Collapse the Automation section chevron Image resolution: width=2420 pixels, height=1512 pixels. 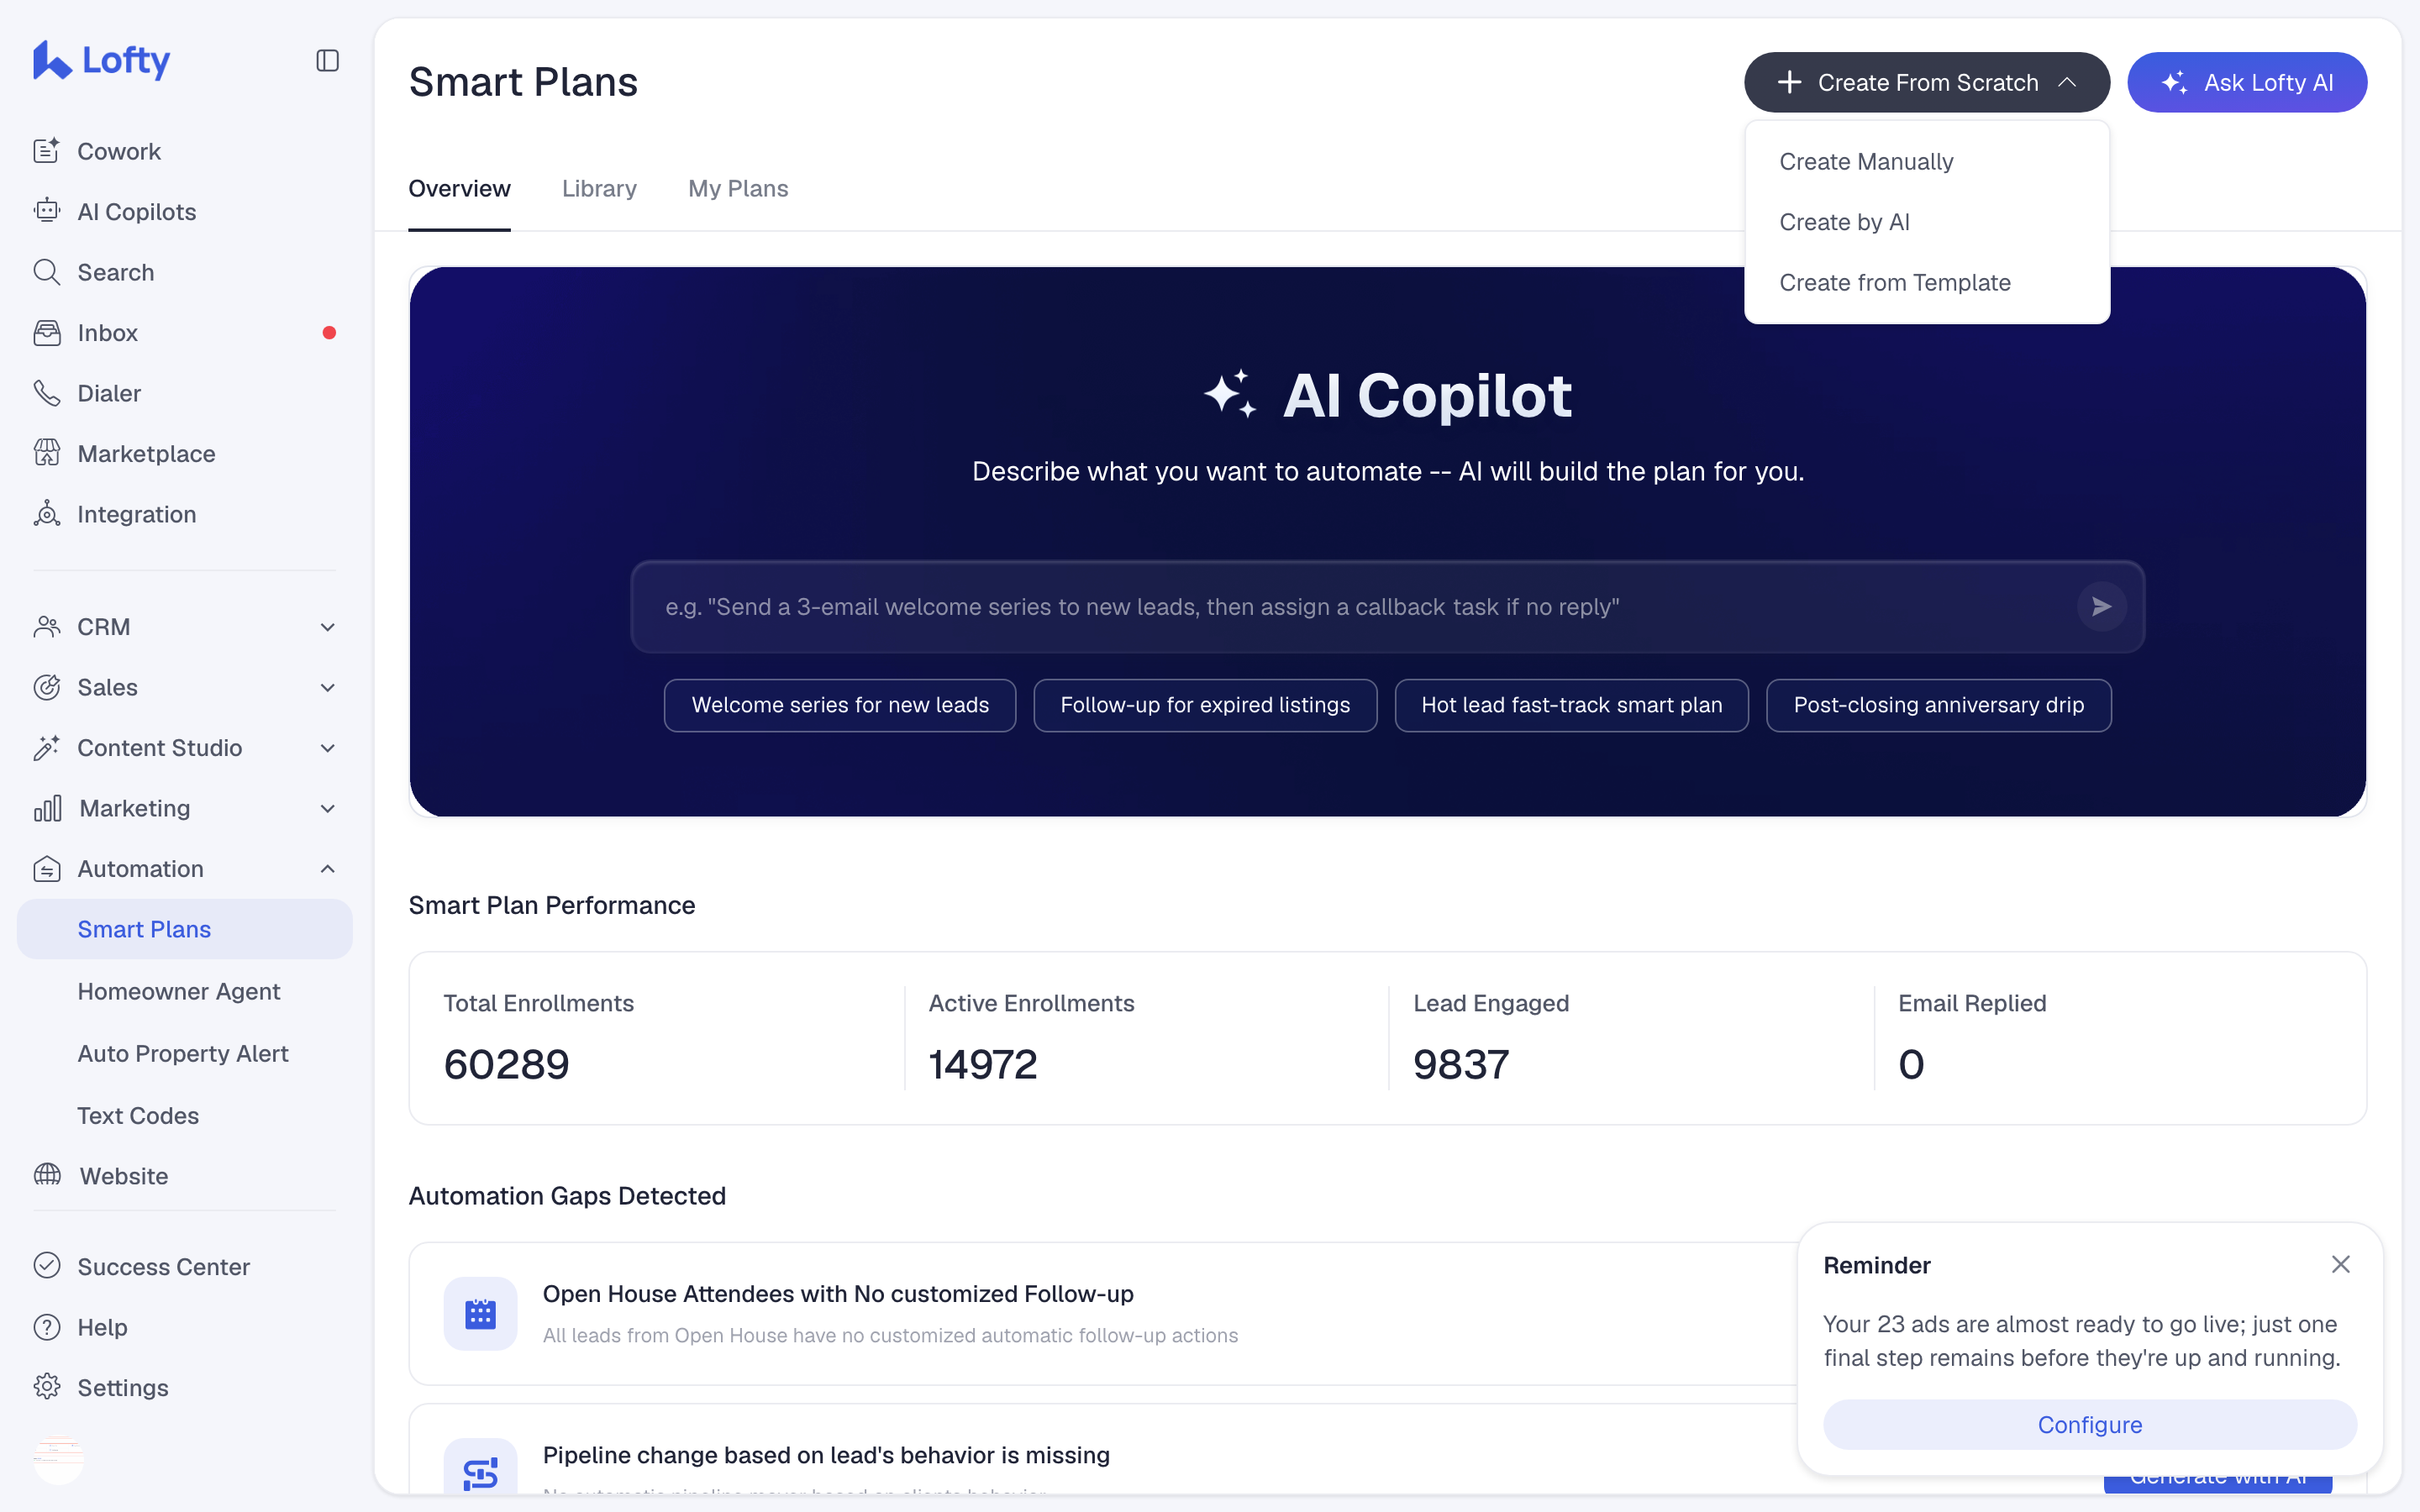[x=327, y=869]
